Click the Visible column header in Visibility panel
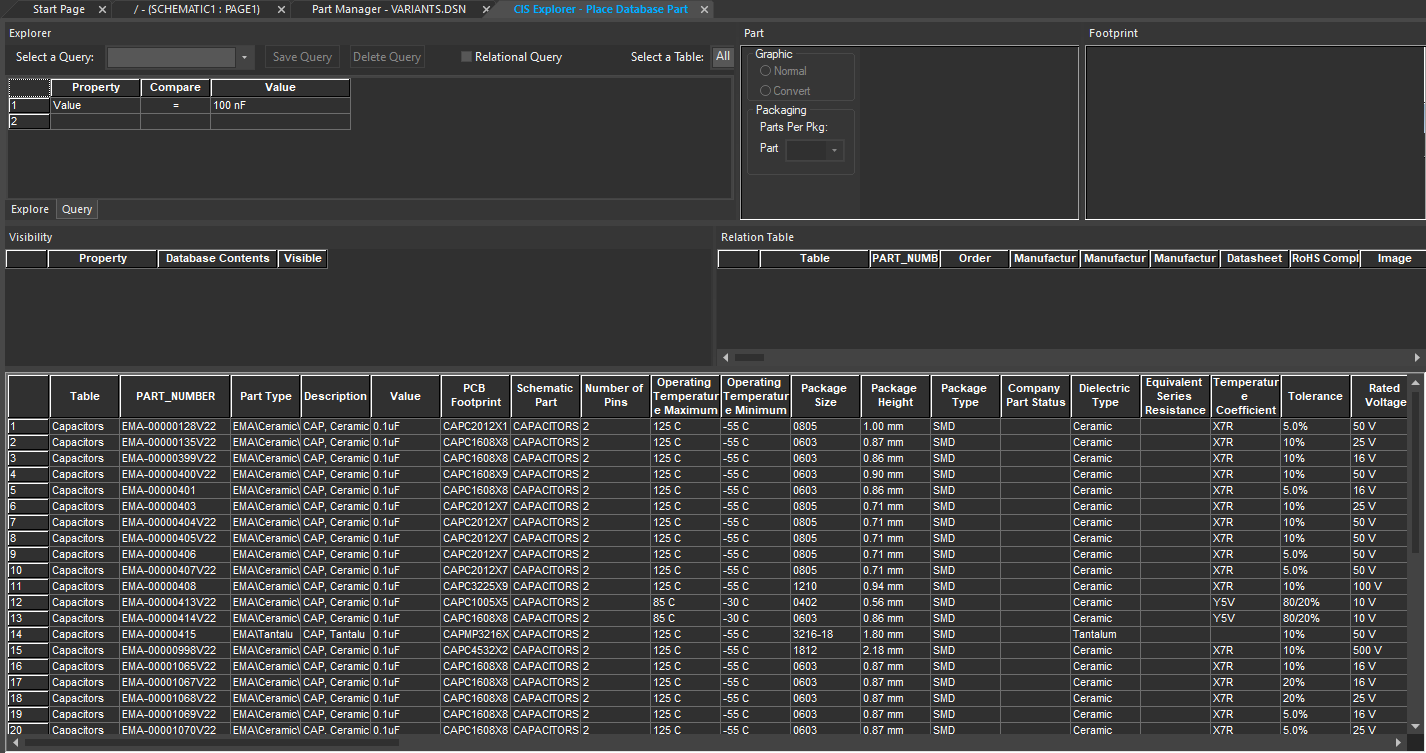 302,258
